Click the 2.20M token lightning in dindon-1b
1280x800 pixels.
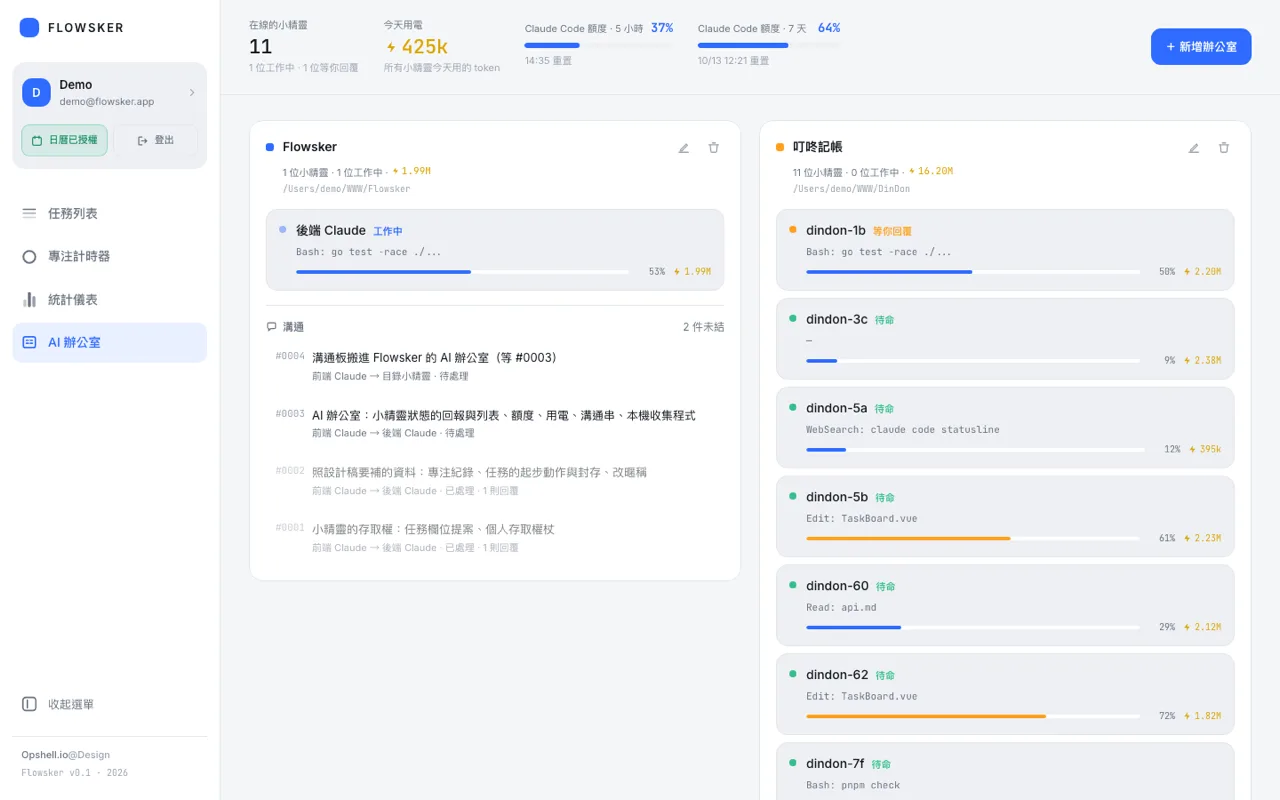[1187, 271]
